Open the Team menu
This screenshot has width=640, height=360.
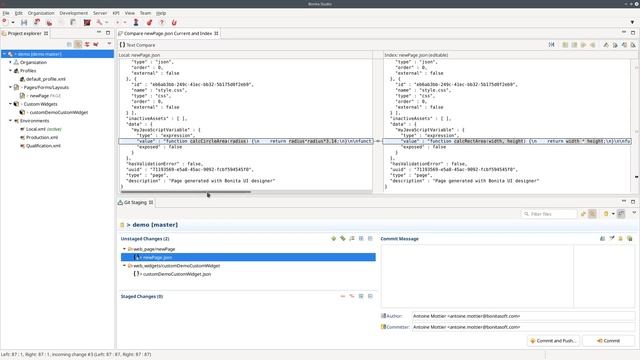[145, 13]
